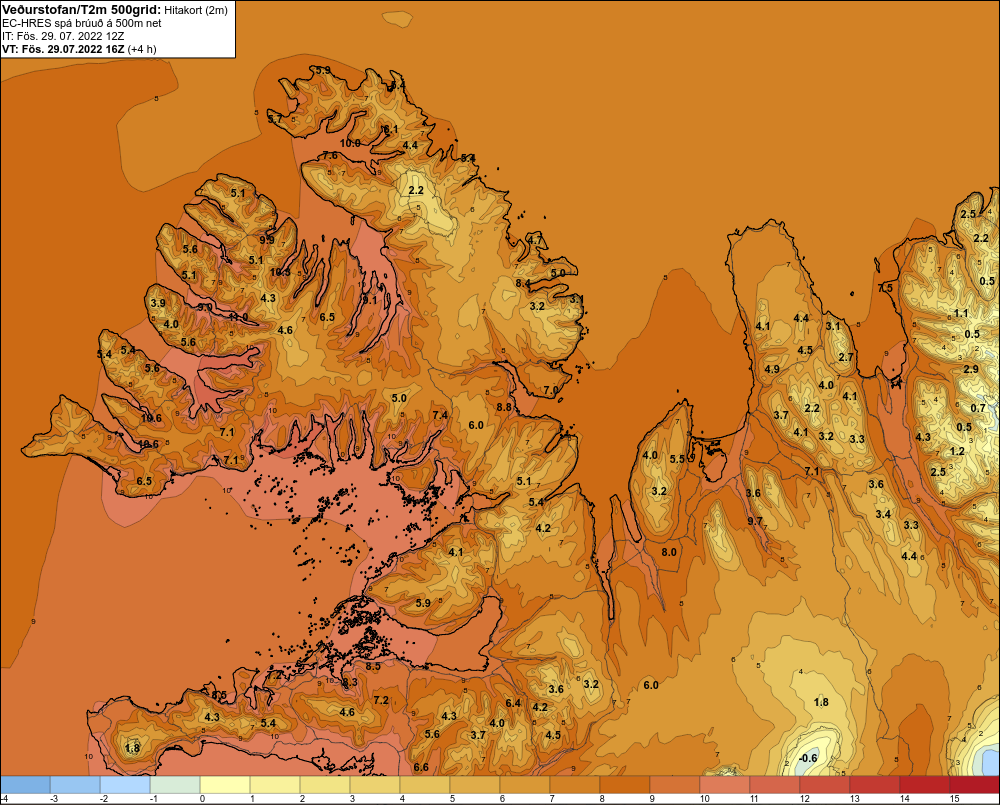Click the 8.0 temperature value on the map

click(669, 552)
